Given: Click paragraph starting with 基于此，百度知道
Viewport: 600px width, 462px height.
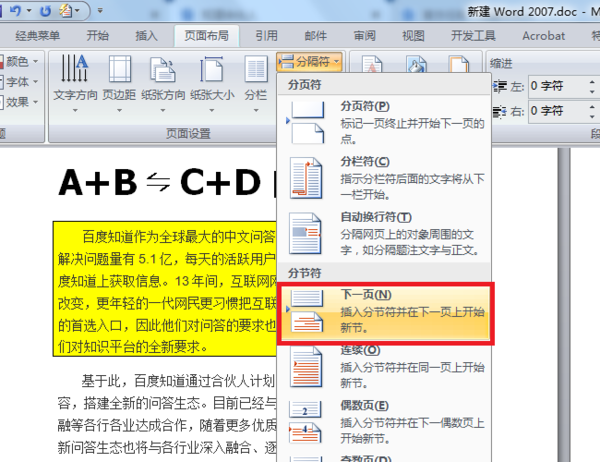Looking at the screenshot, I should click(167, 414).
